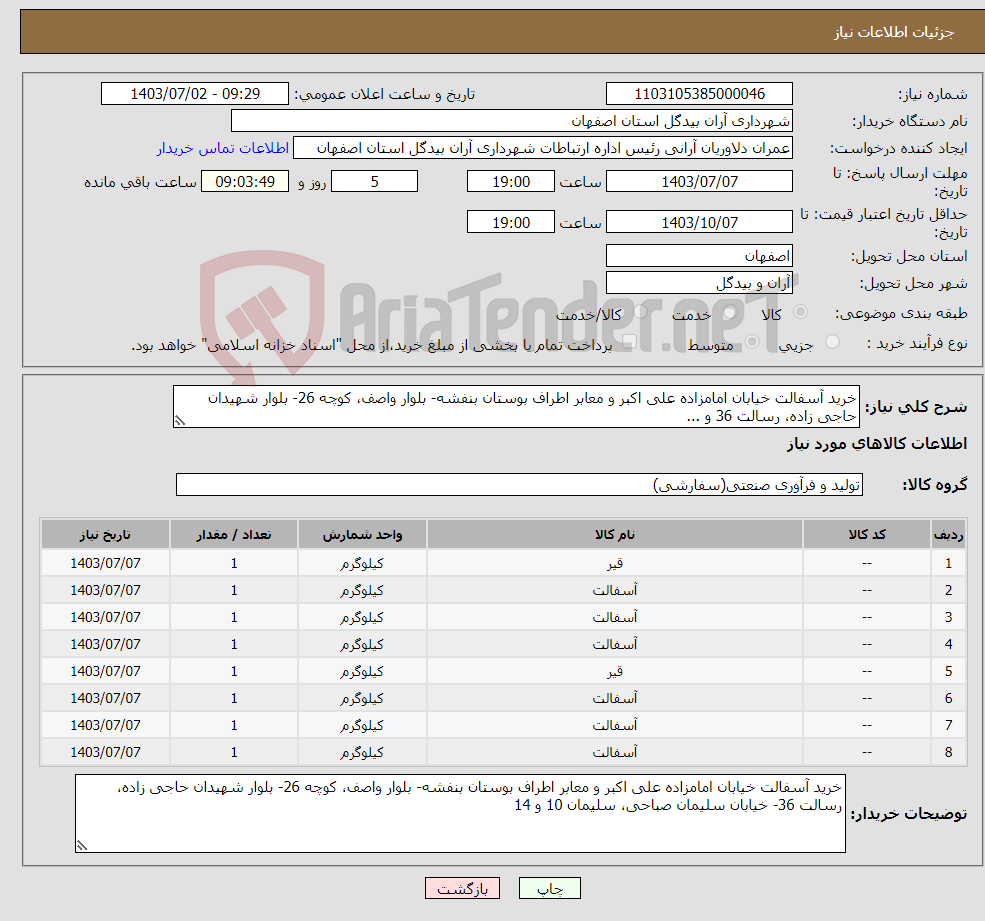
Task: Click کیلوگرم unit in row 1
Action: [362, 564]
